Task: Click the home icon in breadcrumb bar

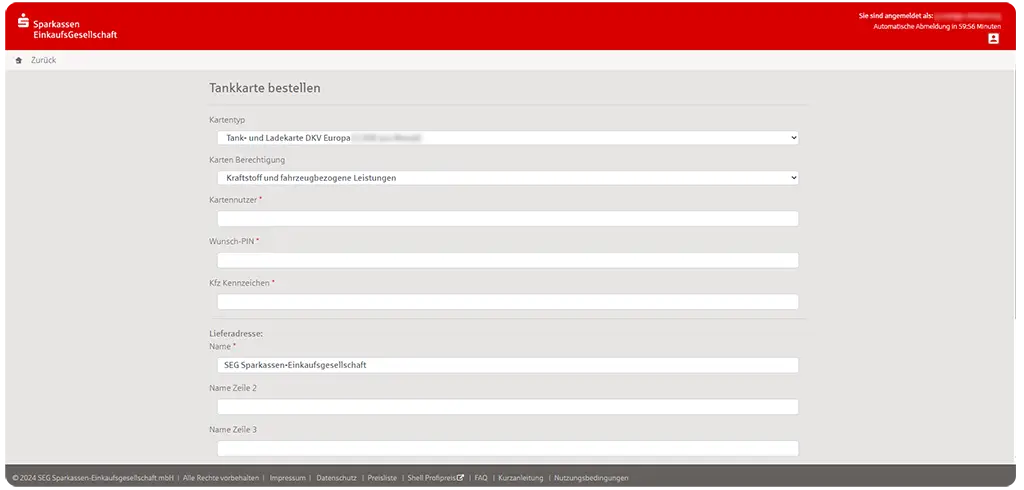Action: click(x=19, y=61)
